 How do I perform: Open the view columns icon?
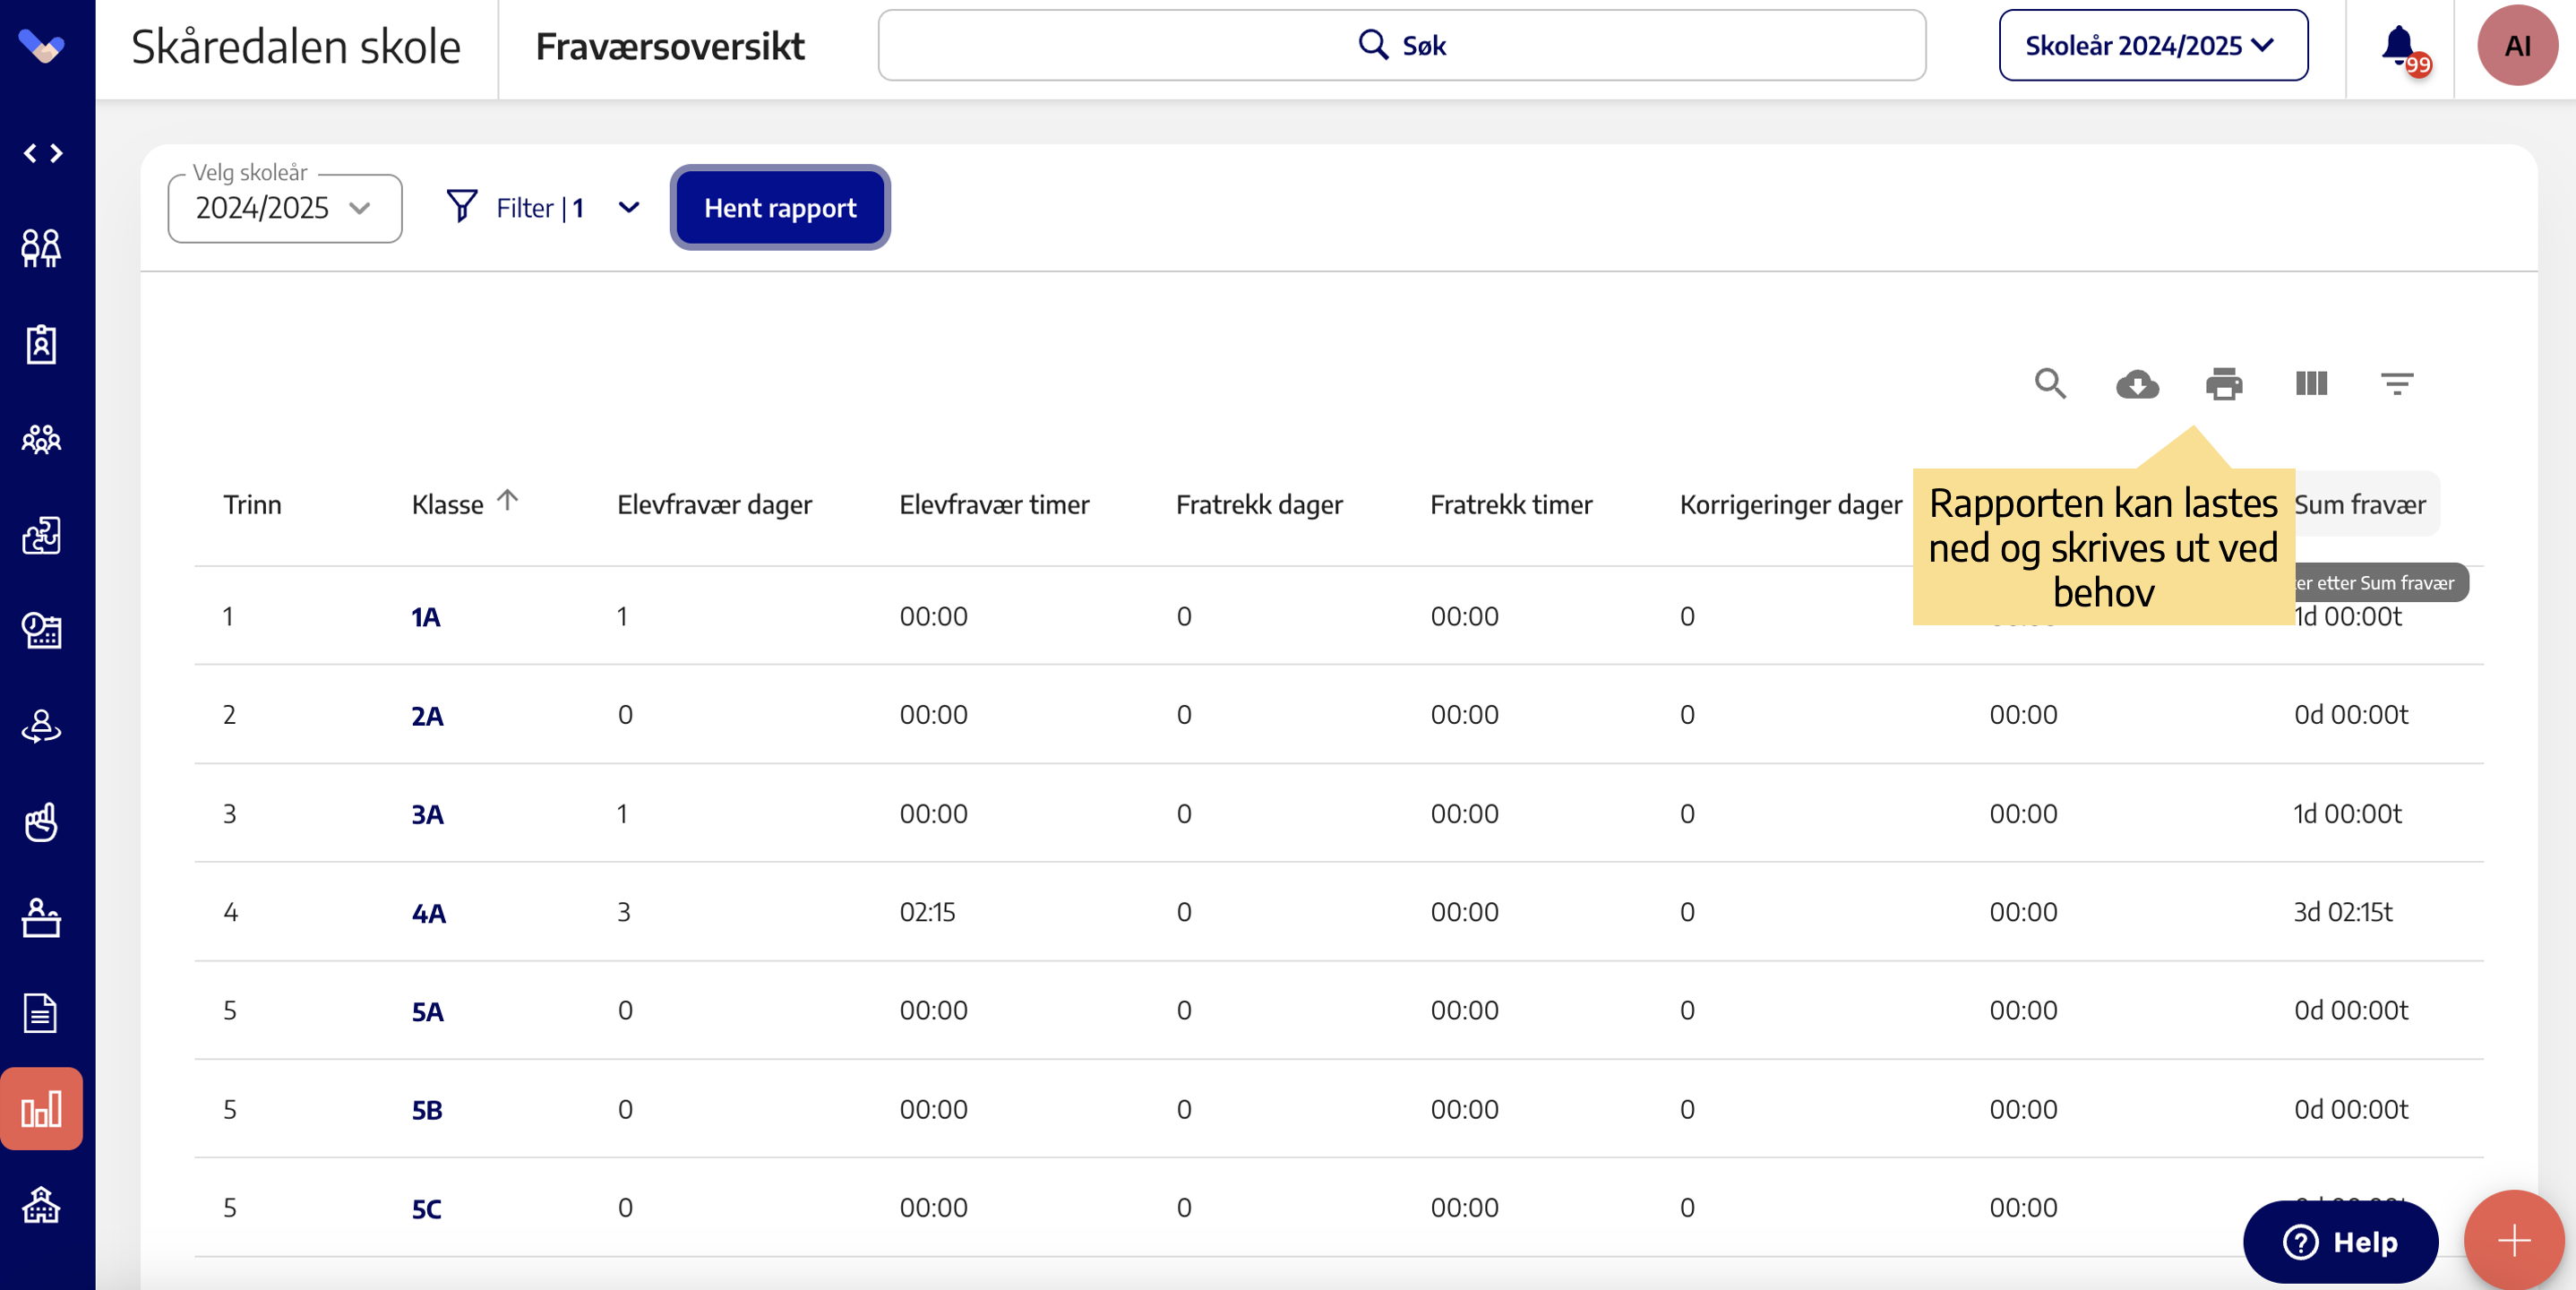[2311, 384]
